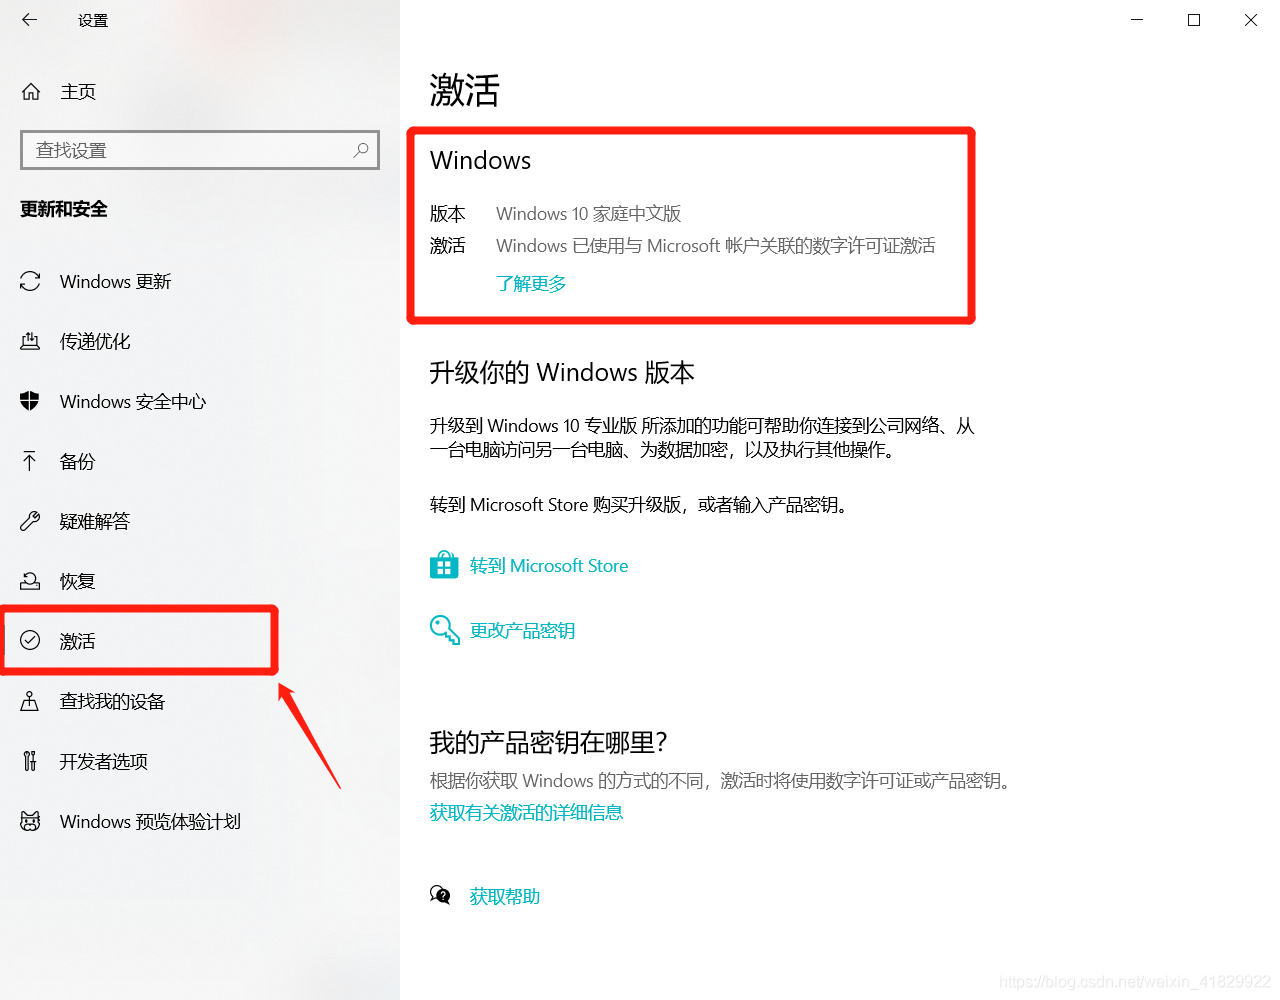Click the 获取帮助 link
Viewport: 1280px width, 1000px height.
pos(505,897)
